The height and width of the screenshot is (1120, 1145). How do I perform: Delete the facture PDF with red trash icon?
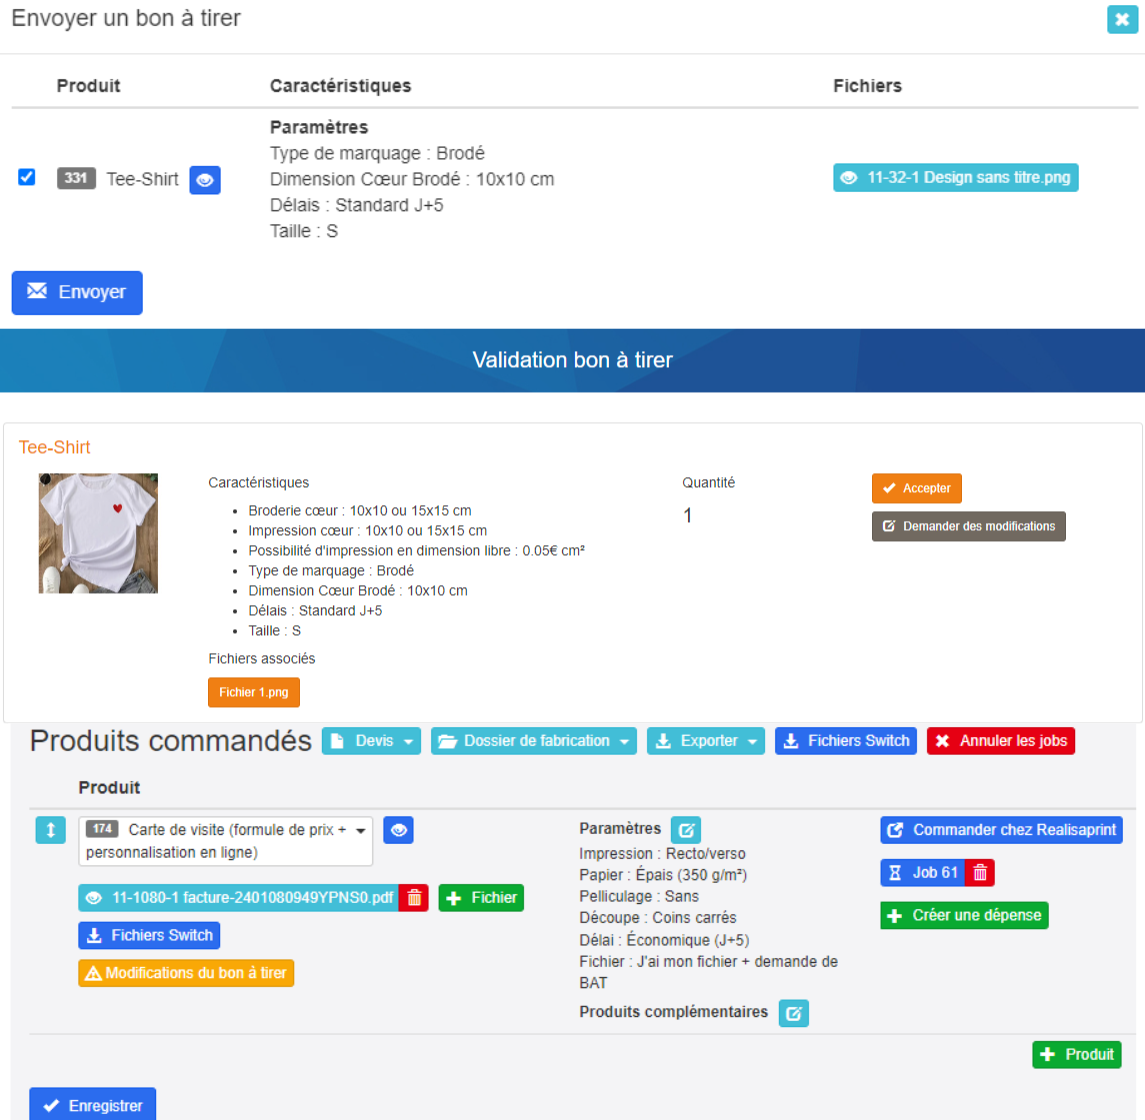(x=414, y=898)
